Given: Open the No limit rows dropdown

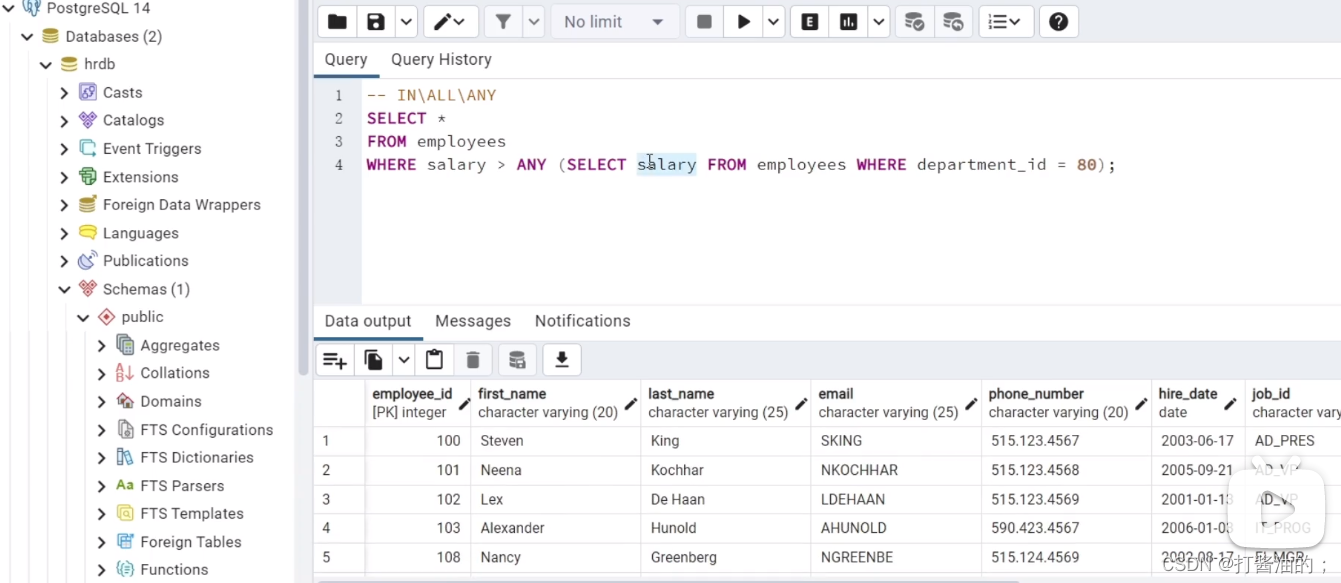Looking at the screenshot, I should click(x=613, y=22).
